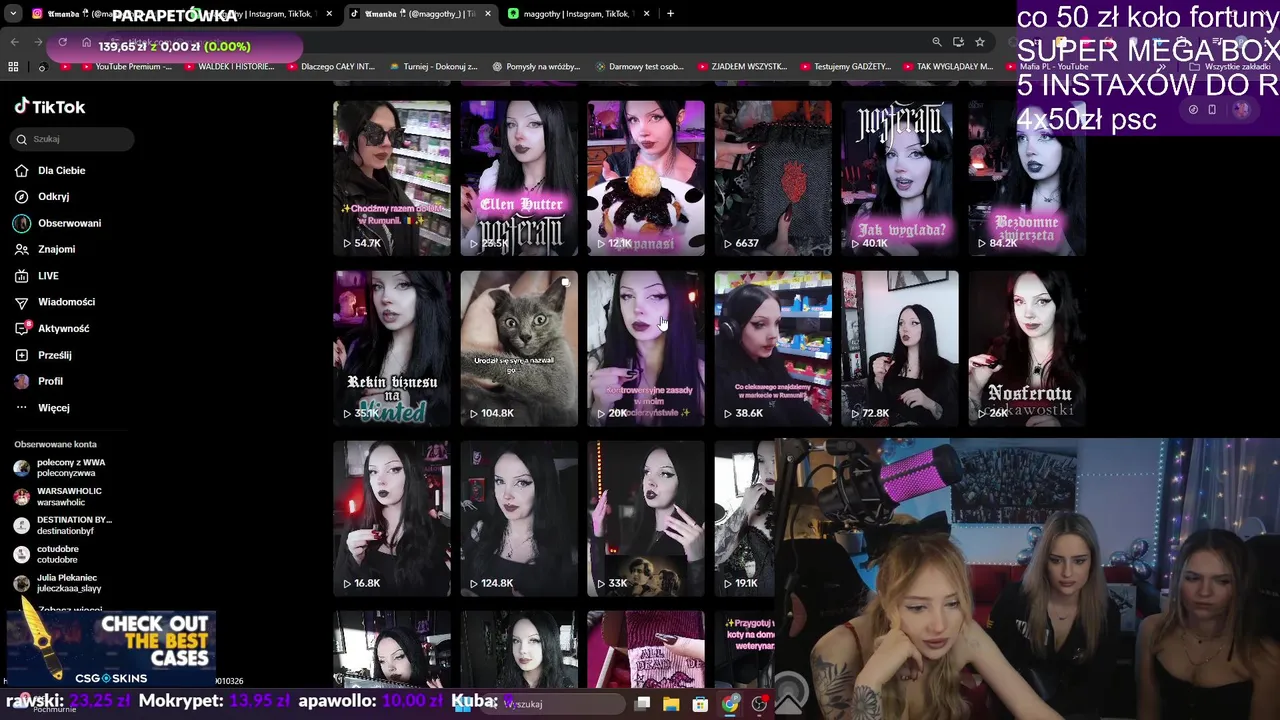Screen dimensions: 1280x720
Task: Open the cotudobre followed account
Action: pos(58,554)
